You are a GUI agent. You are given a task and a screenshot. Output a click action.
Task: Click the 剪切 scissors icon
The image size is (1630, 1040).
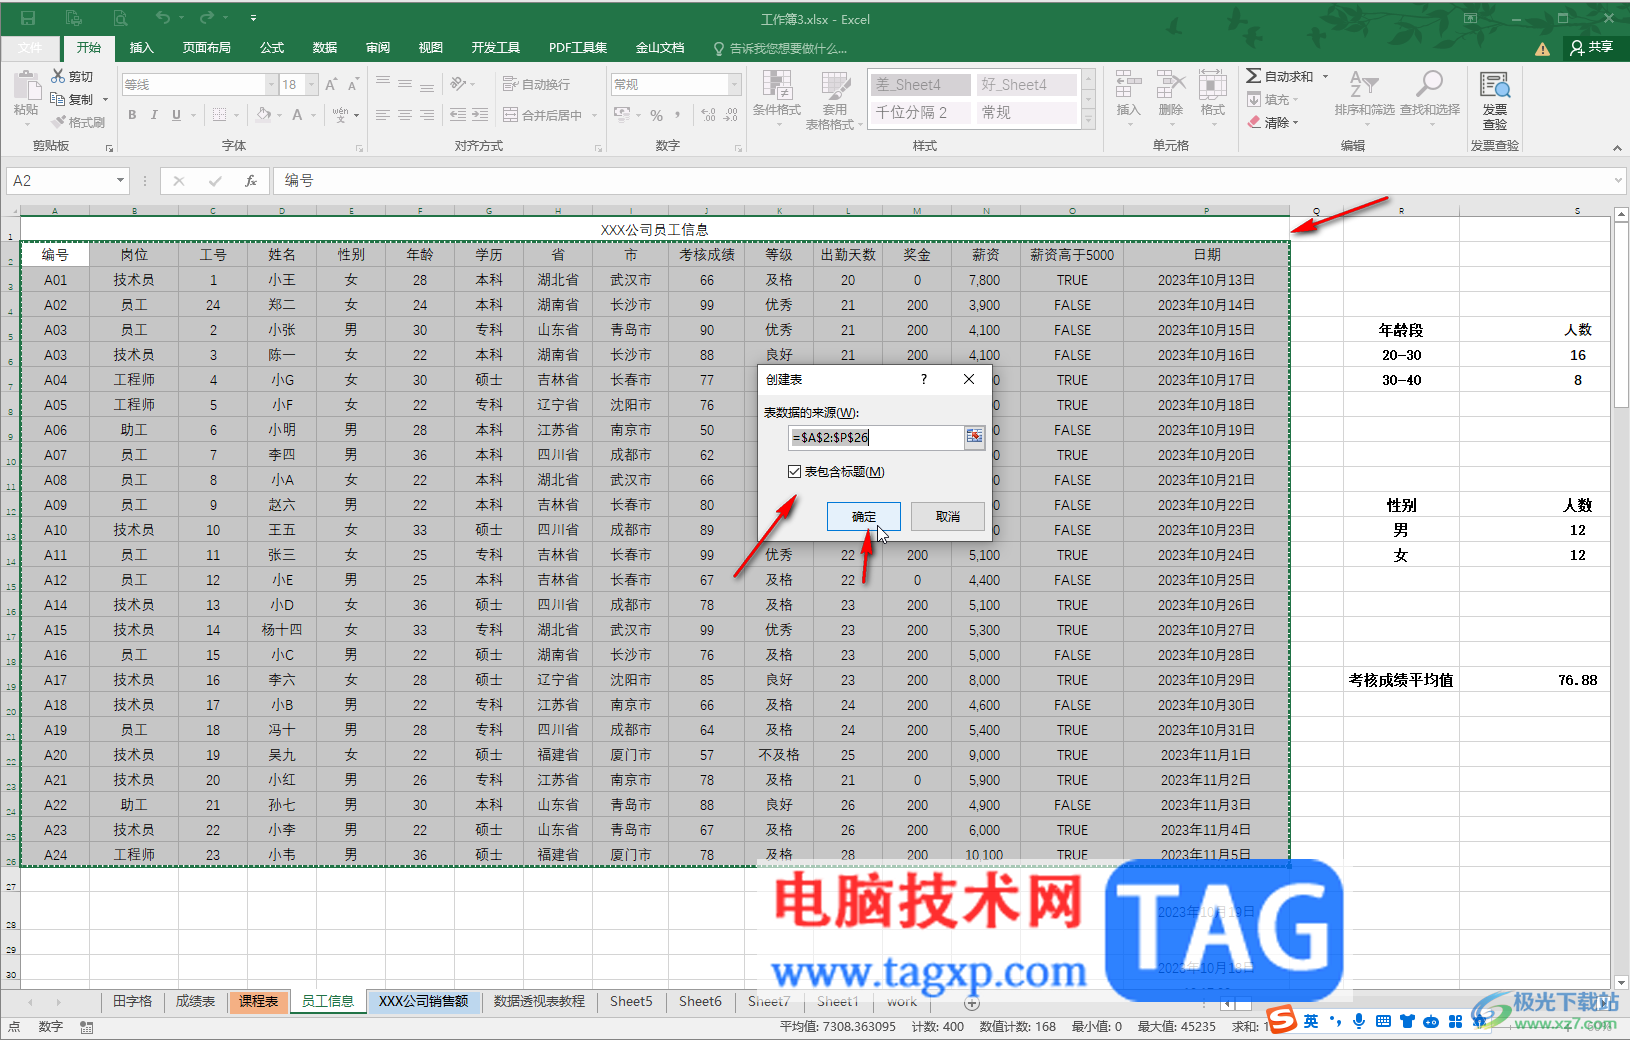58,76
